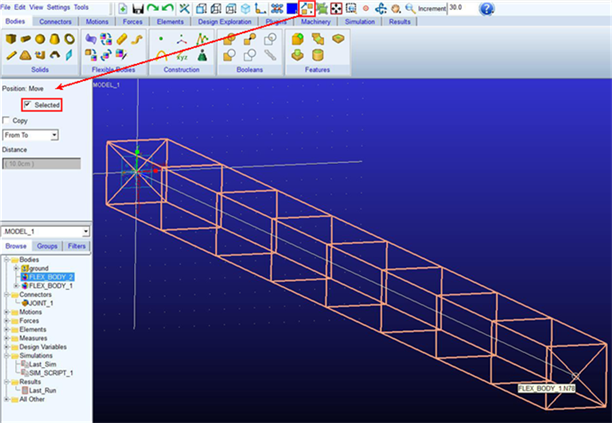Switch to the Connectors ribbon tab
Image resolution: width=612 pixels, height=423 pixels.
click(55, 22)
